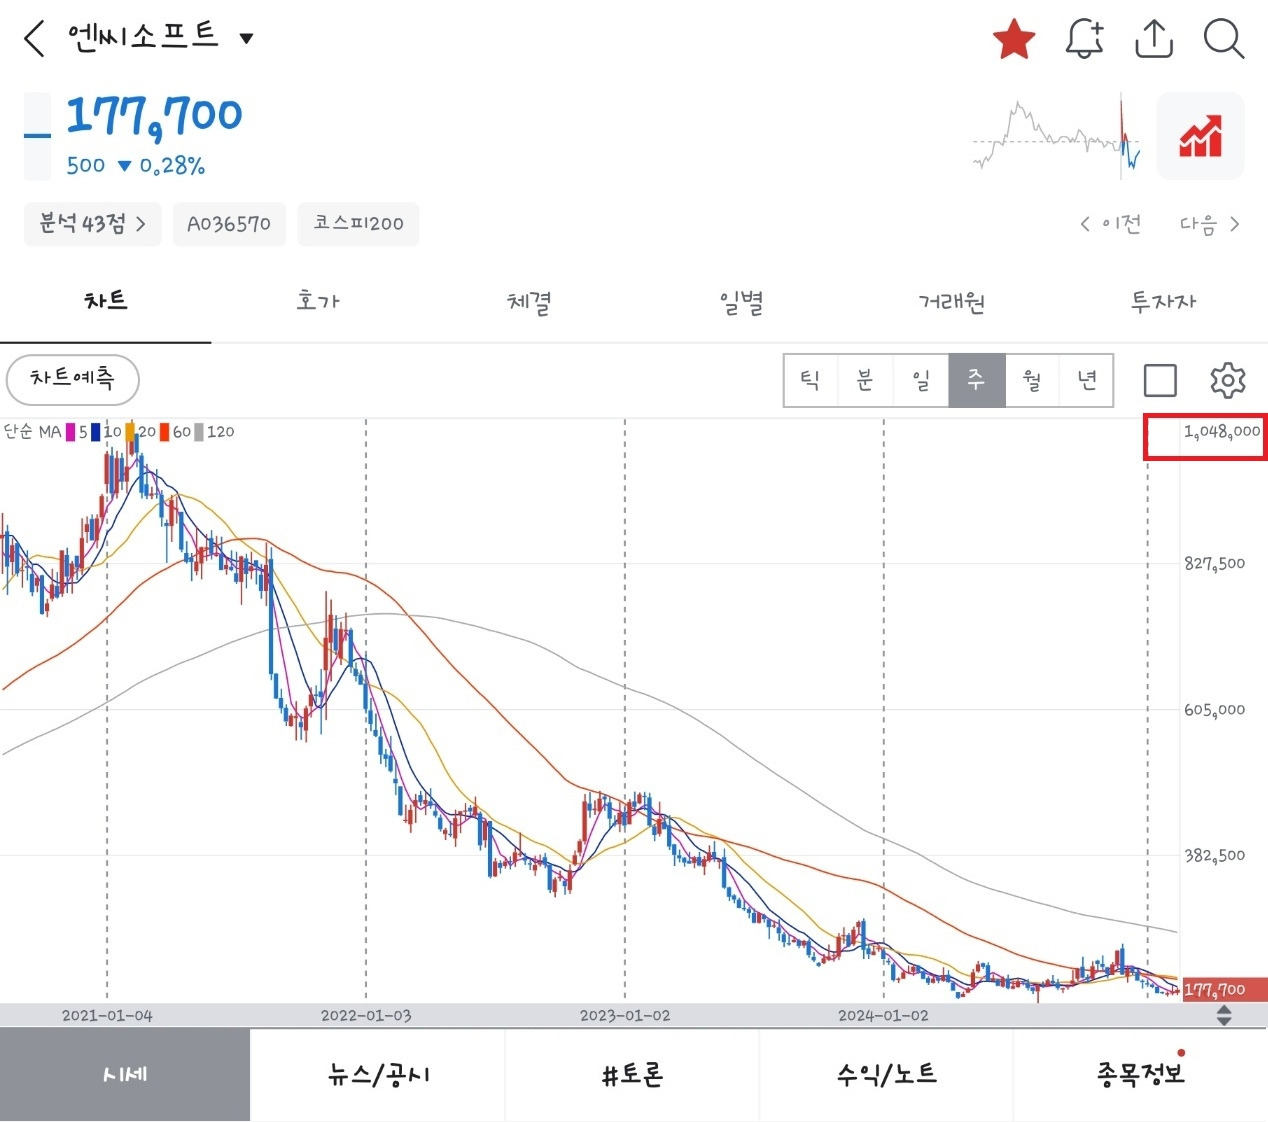Image resolution: width=1268 pixels, height=1122 pixels.
Task: Switch to the 투자자 tab
Action: coord(1163,301)
